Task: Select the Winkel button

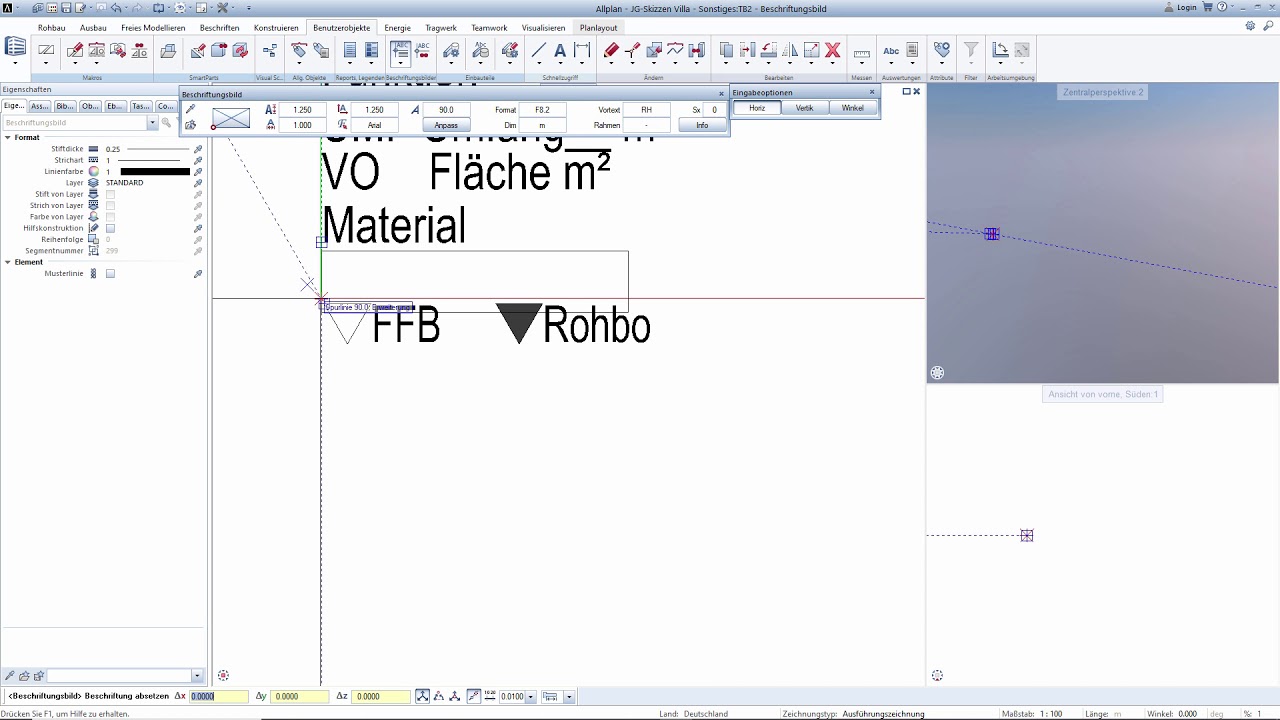Action: tap(852, 108)
